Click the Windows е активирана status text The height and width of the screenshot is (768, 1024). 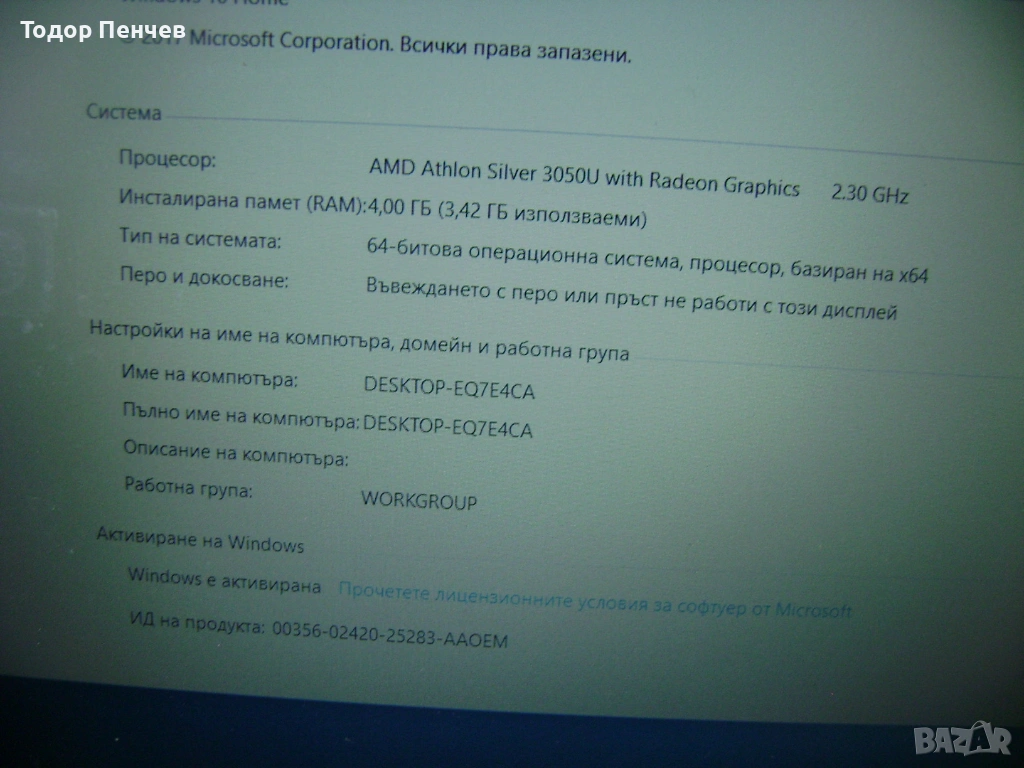click(225, 581)
